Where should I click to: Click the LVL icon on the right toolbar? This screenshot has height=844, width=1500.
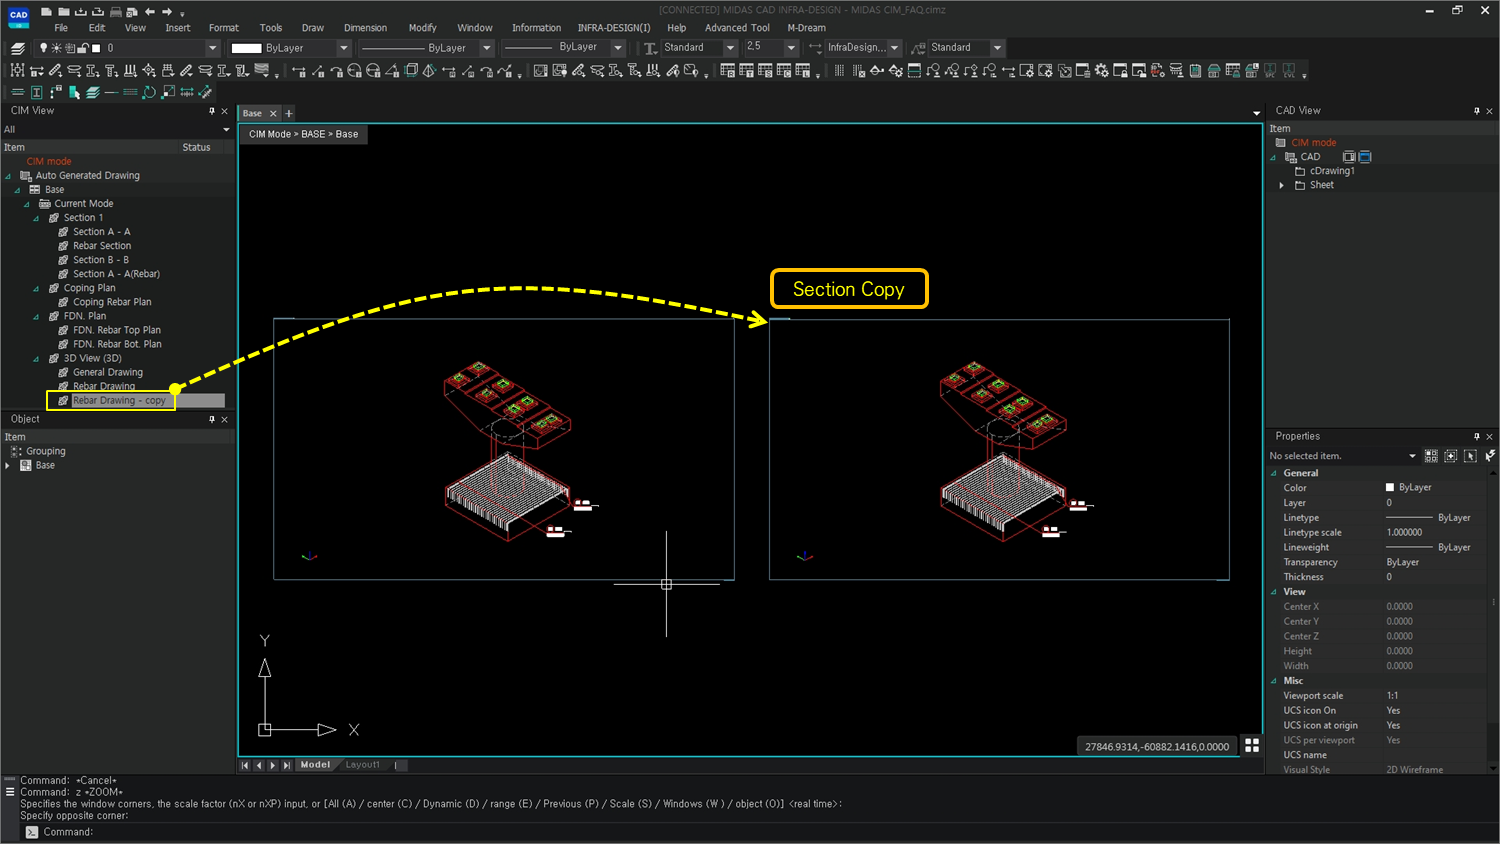pos(1289,72)
